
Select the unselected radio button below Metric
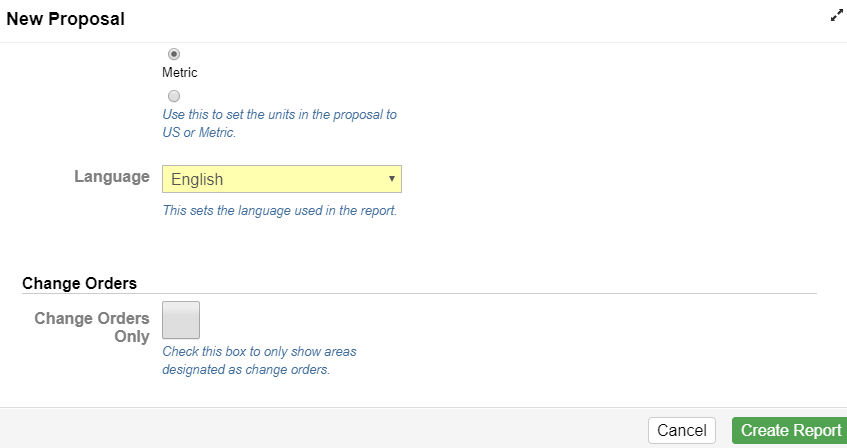[x=173, y=96]
